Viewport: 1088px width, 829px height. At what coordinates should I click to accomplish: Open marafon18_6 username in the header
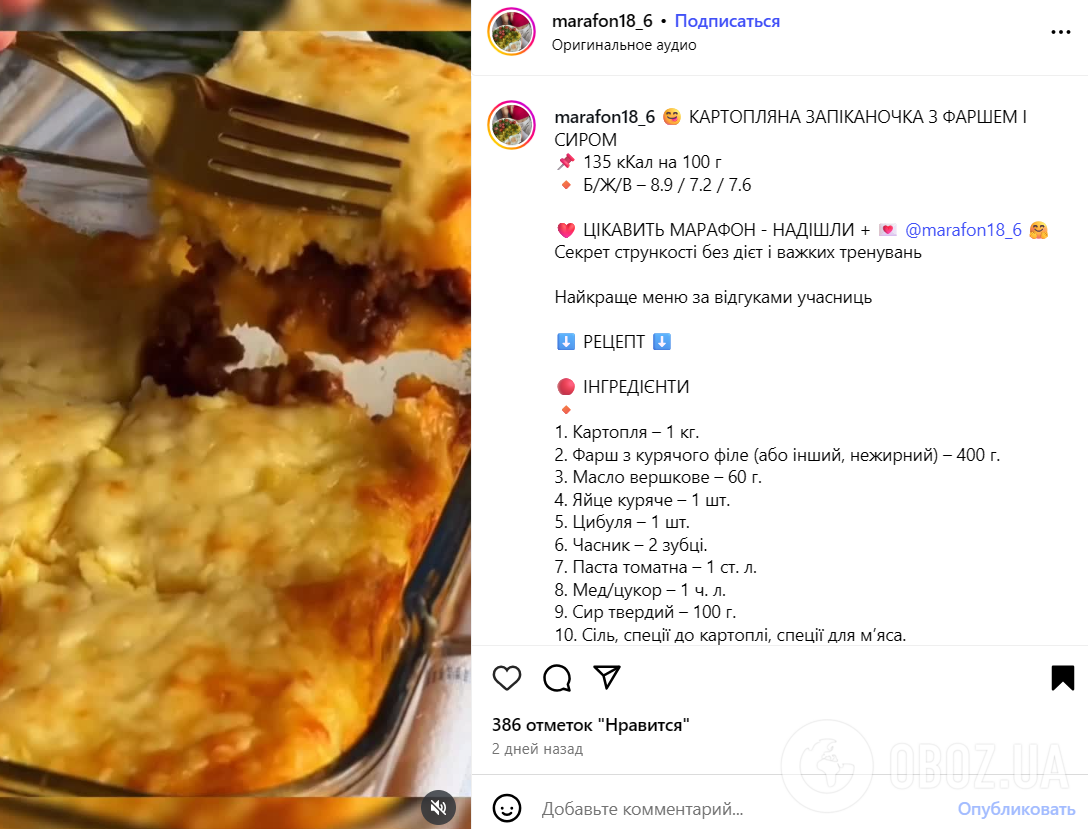(x=602, y=22)
